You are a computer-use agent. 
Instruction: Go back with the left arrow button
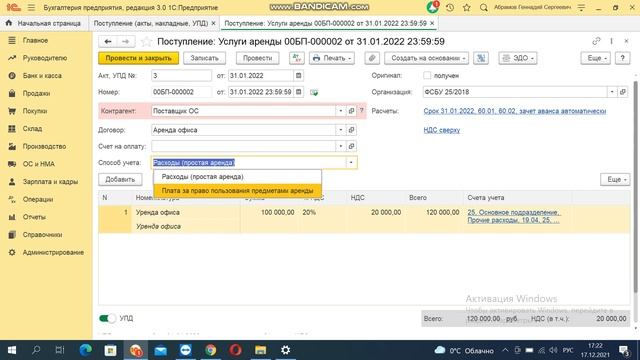[108, 42]
